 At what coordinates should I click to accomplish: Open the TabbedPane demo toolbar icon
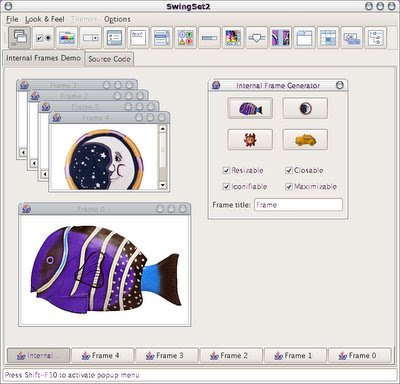tap(304, 38)
